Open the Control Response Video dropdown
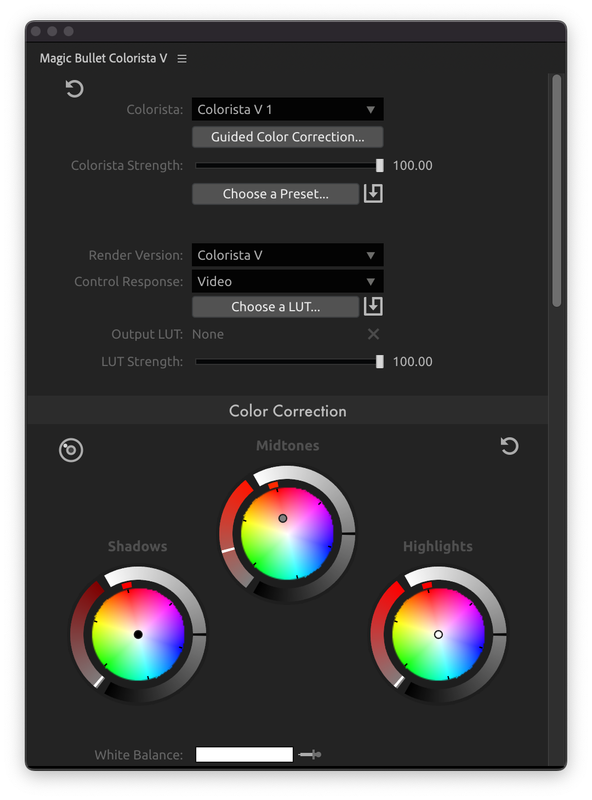 tap(287, 281)
